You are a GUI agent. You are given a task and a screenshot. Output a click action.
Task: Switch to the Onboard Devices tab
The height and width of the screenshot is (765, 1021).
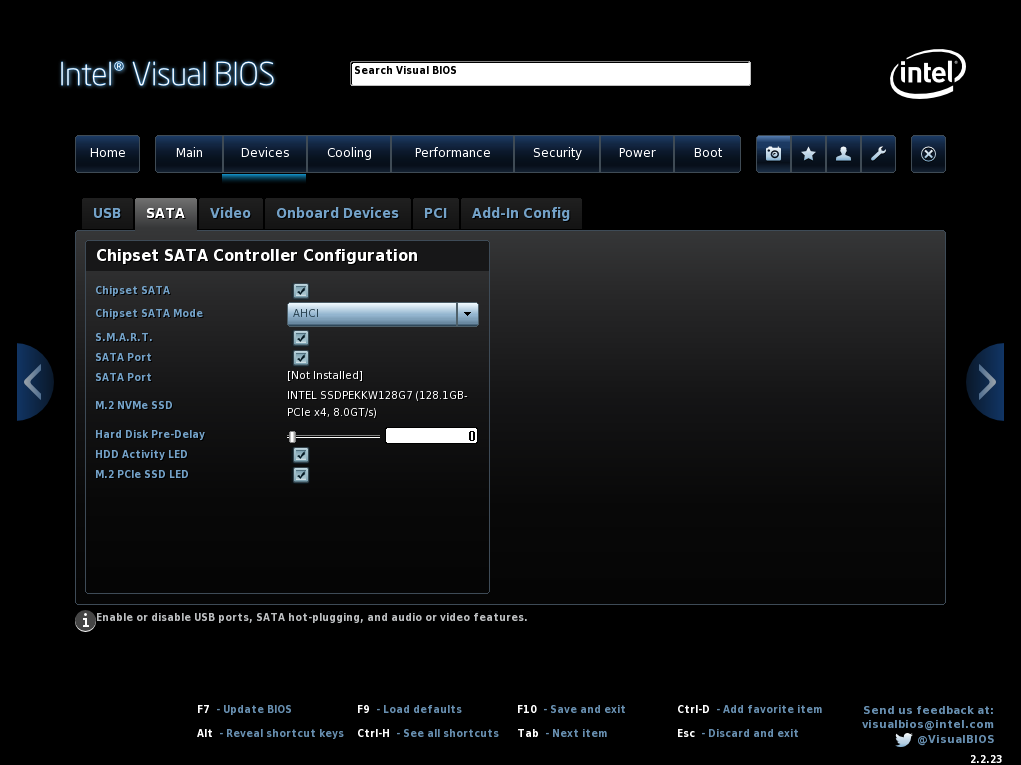point(337,213)
